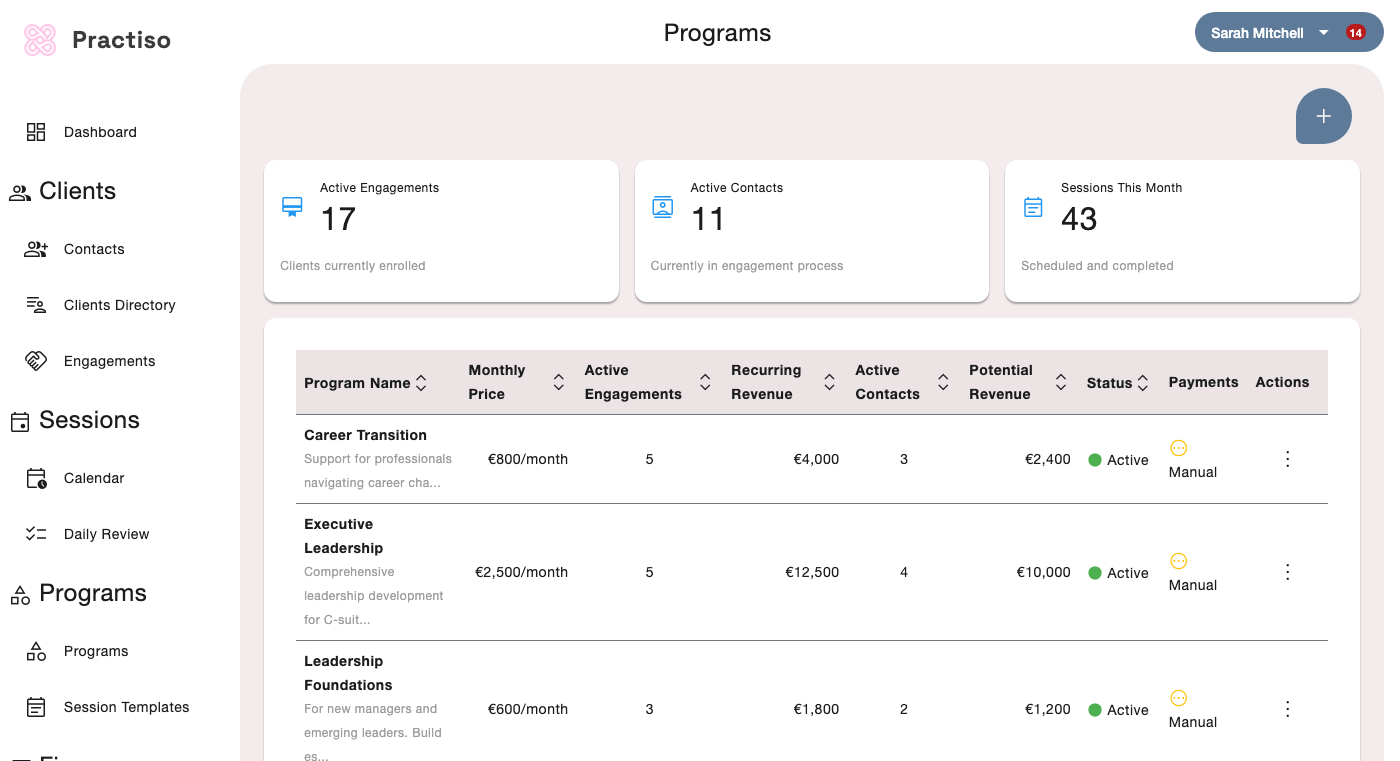Image resolution: width=1400 pixels, height=761 pixels.
Task: Sort programs by Status
Action: [1143, 382]
